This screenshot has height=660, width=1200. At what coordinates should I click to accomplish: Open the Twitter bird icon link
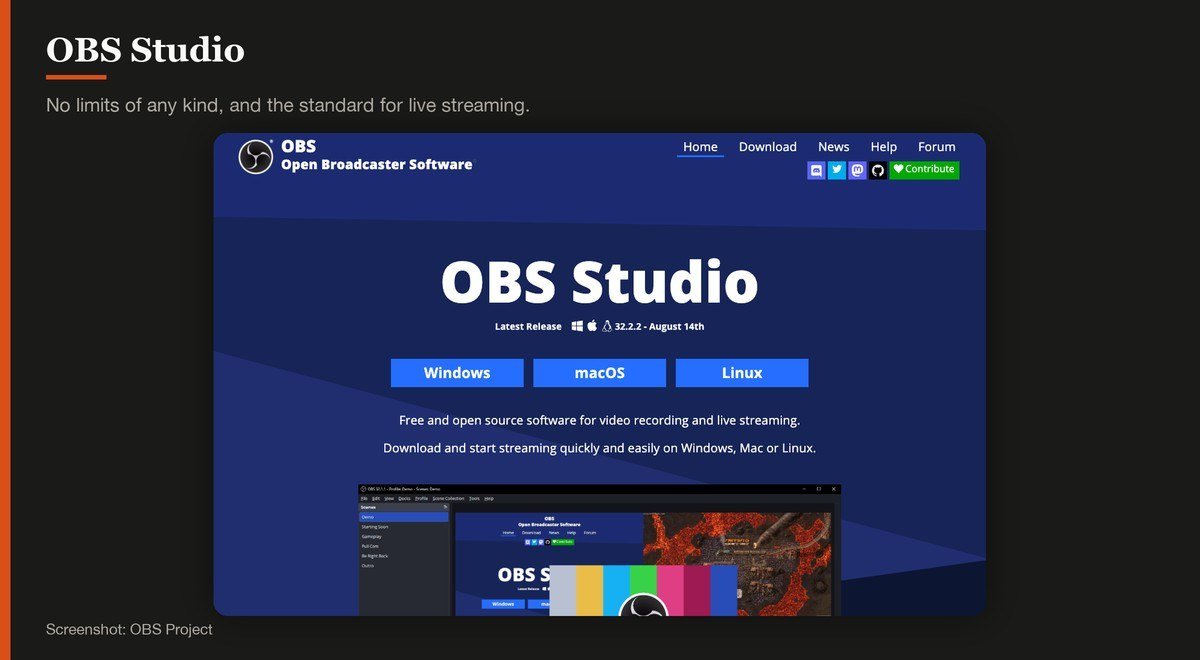coord(837,171)
